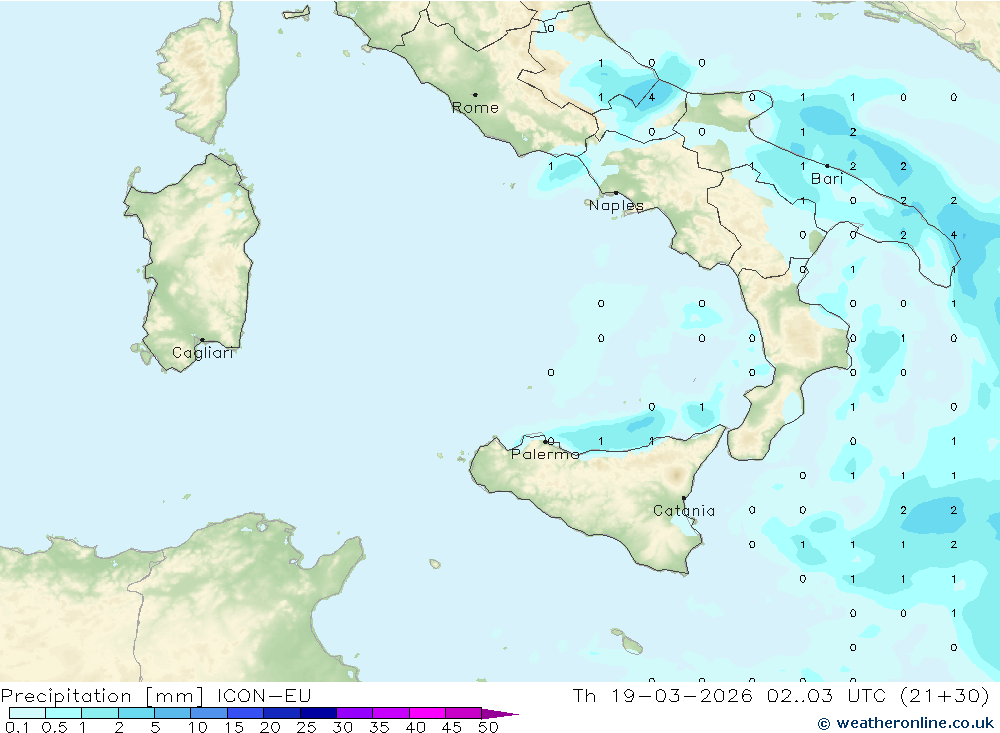Pick the 15–20 mm legend swatch

(246, 713)
